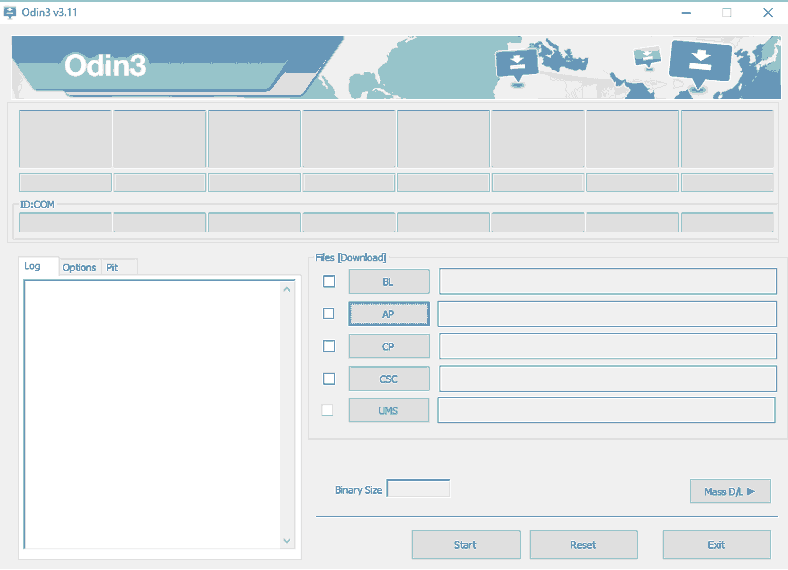
Task: Click the Binary Size field
Action: point(418,489)
